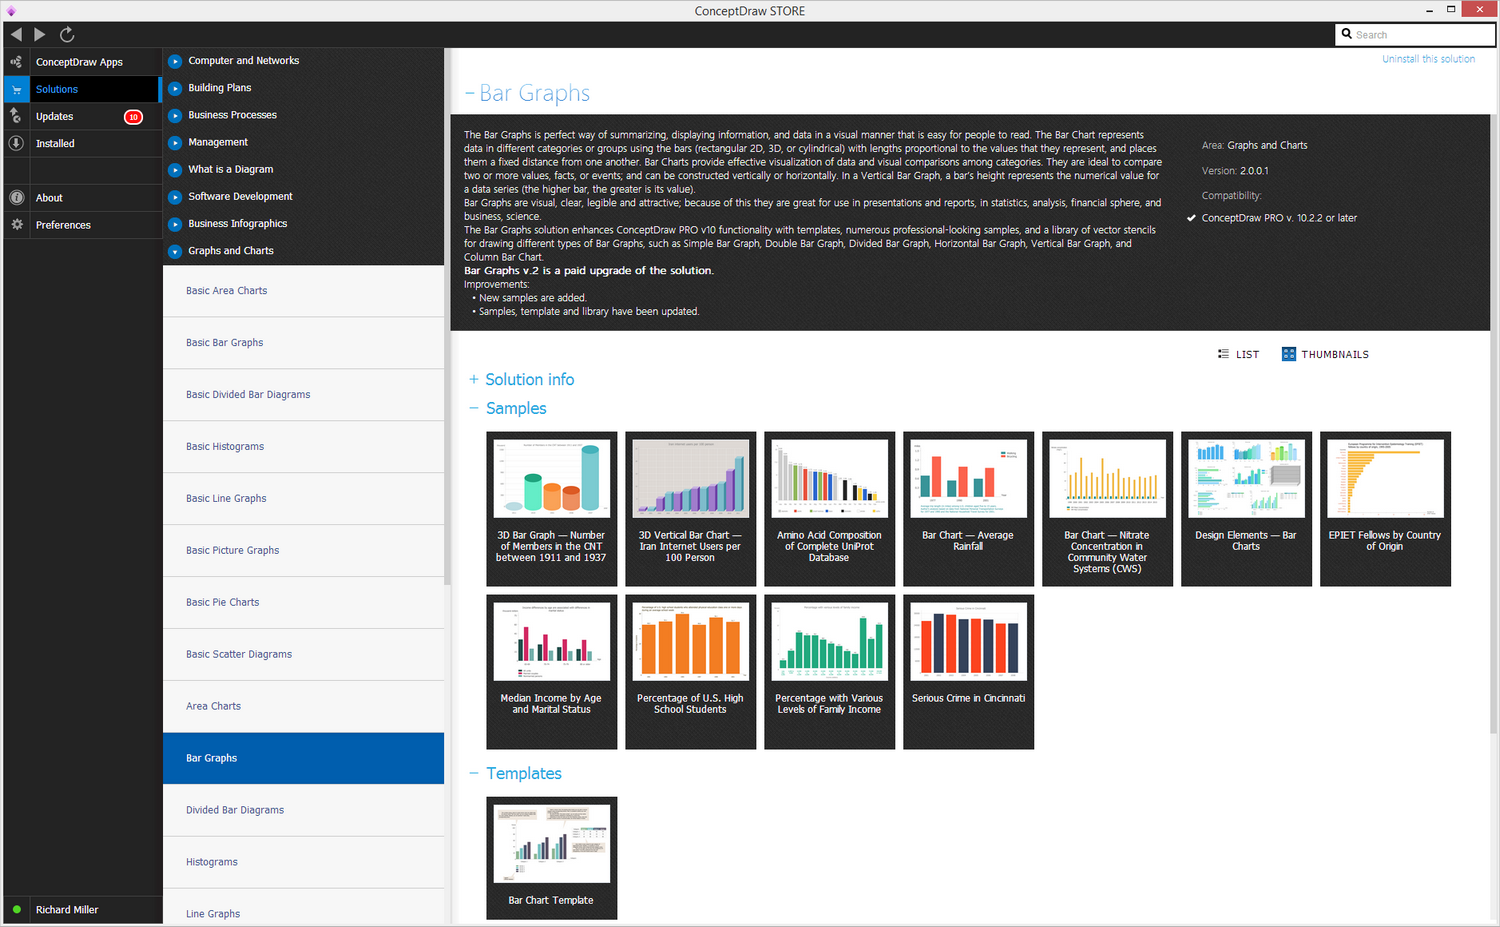Open Median Income by Age sample
Image resolution: width=1500 pixels, height=927 pixels.
551,672
